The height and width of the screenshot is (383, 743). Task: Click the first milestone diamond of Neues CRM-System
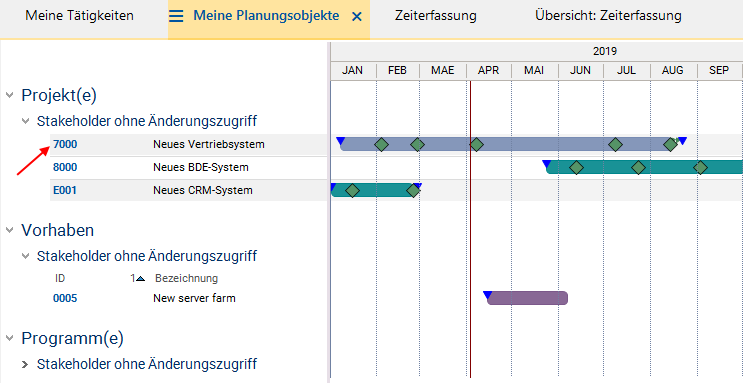(x=352, y=191)
